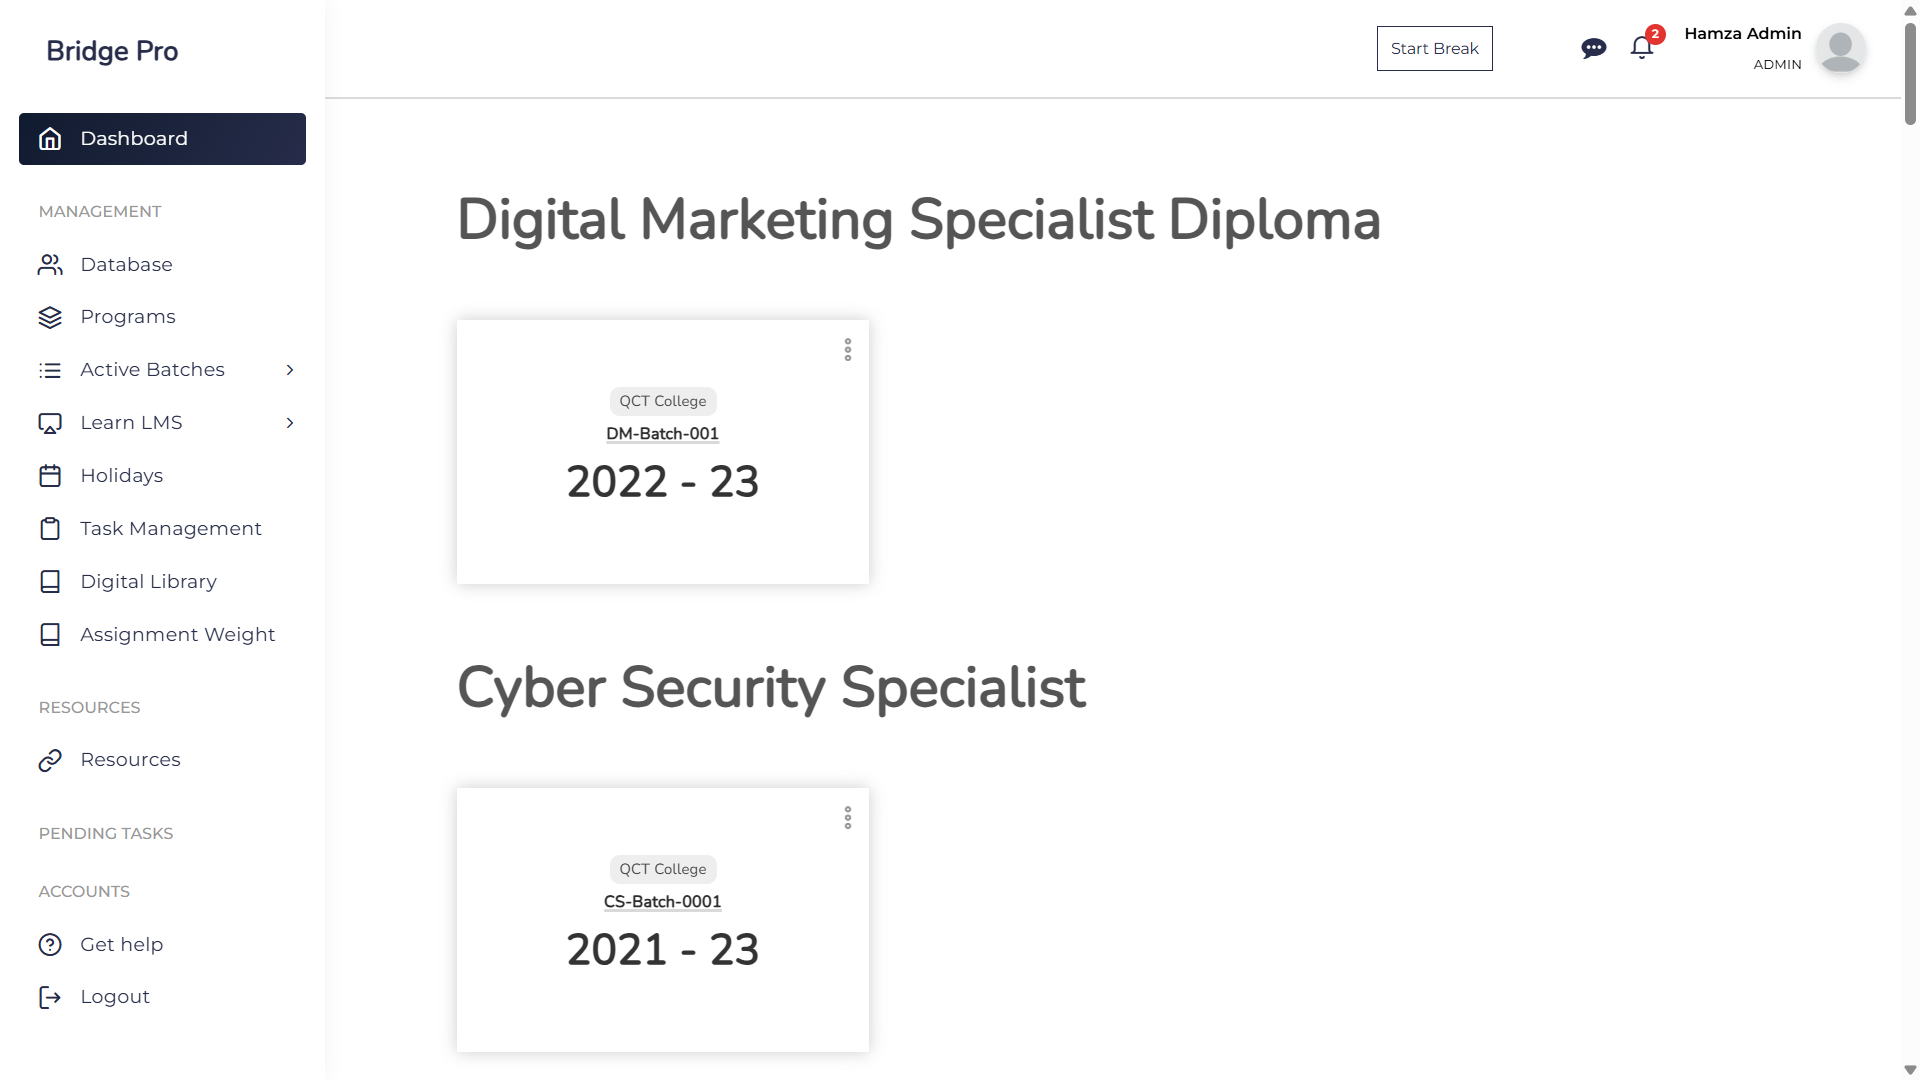Click the Resources link icon
This screenshot has width=1920, height=1080.
tap(50, 760)
